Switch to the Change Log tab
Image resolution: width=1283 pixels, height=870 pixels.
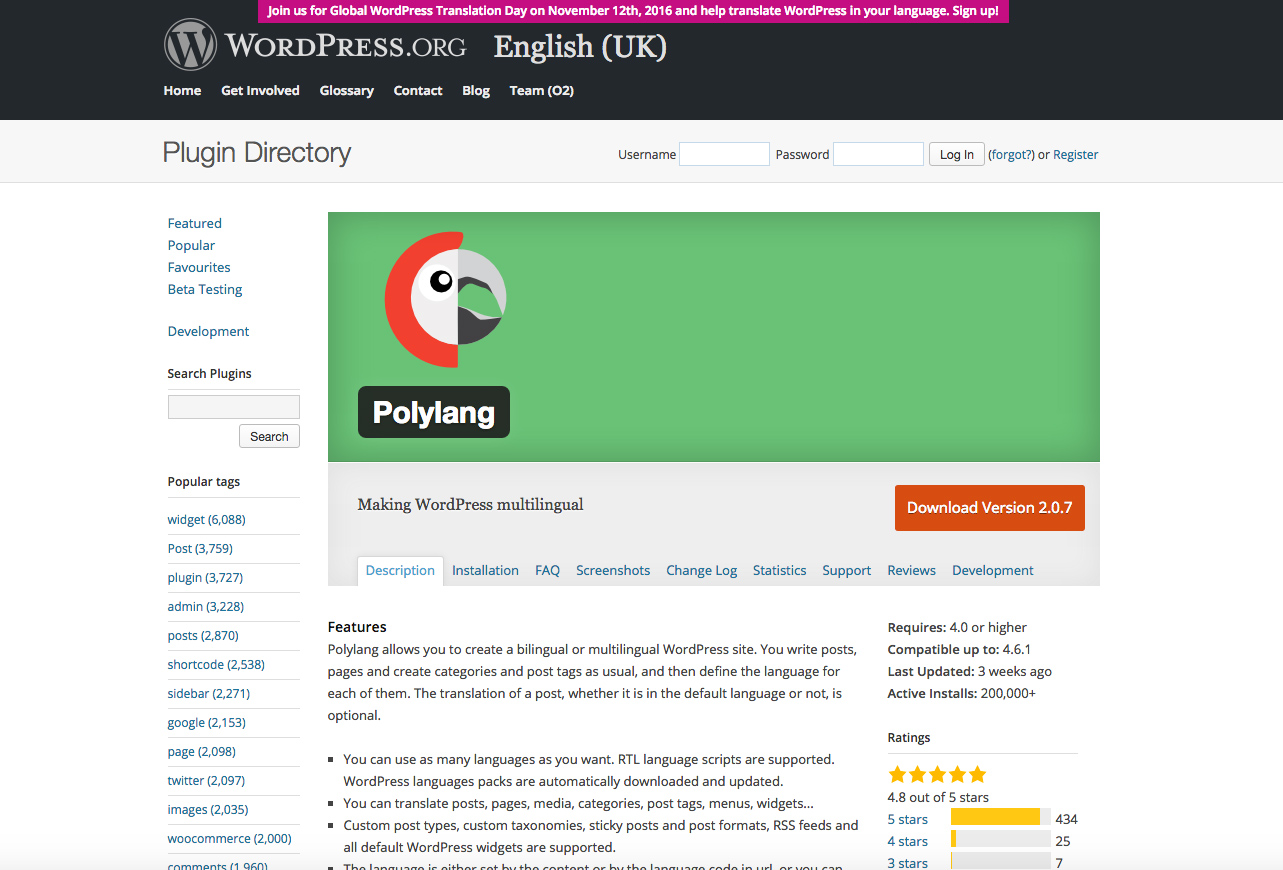point(701,570)
